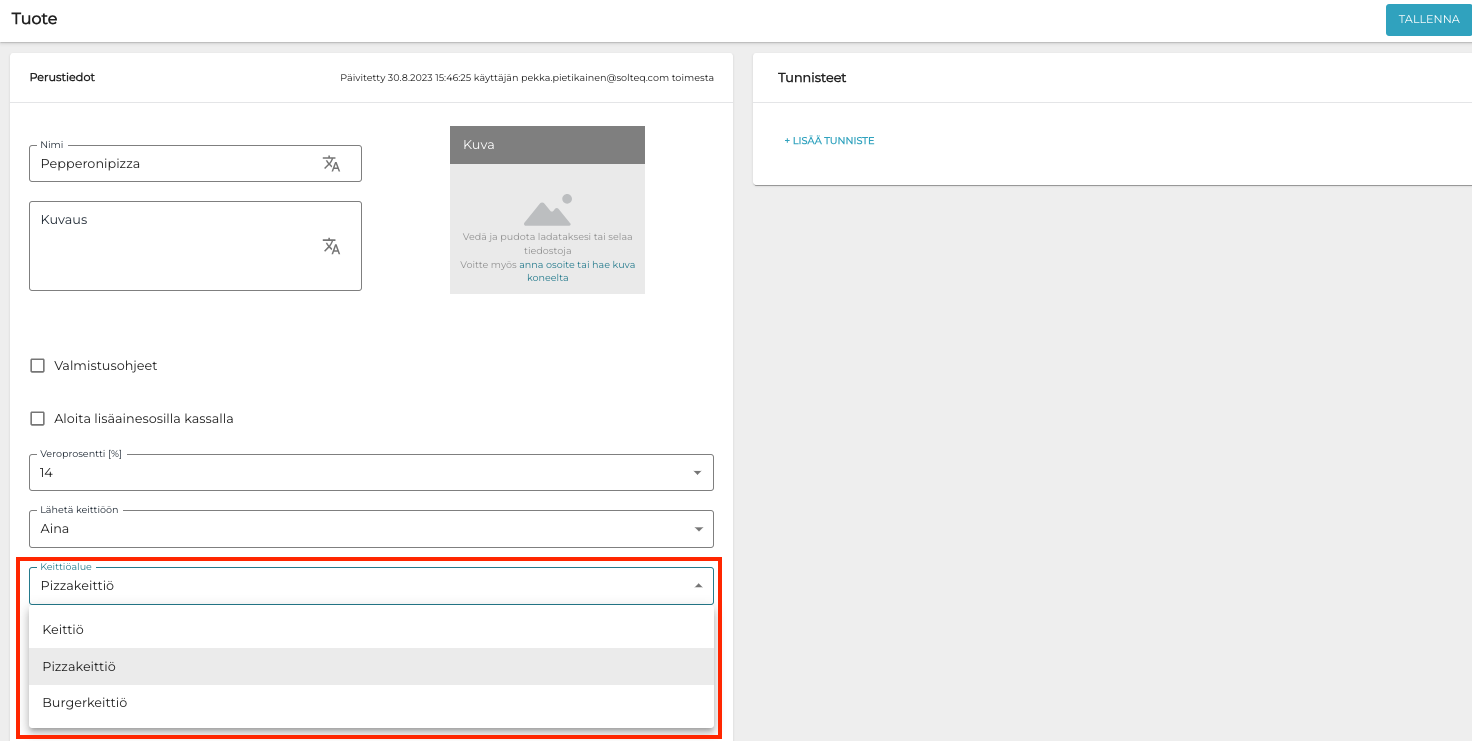1472x741 pixels.
Task: Select Keittiö from the dropdown list
Action: click(63, 630)
